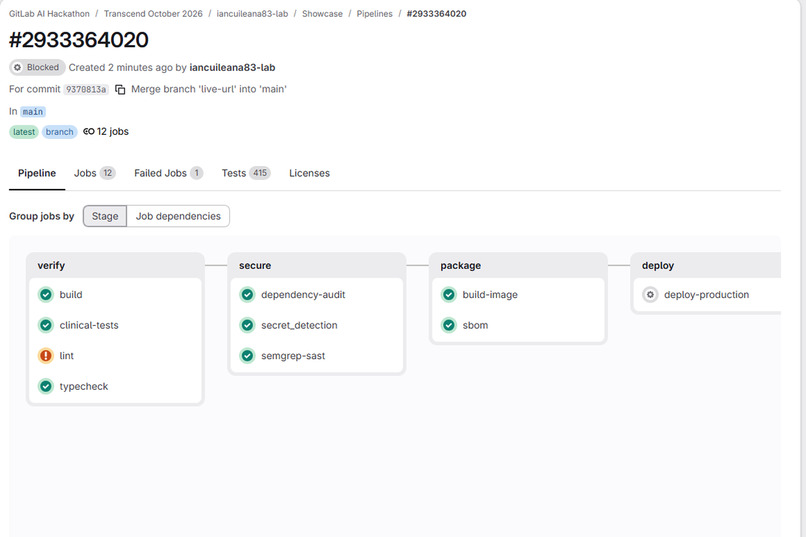Click the 12 jobs text
The width and height of the screenshot is (806, 537).
(x=113, y=132)
